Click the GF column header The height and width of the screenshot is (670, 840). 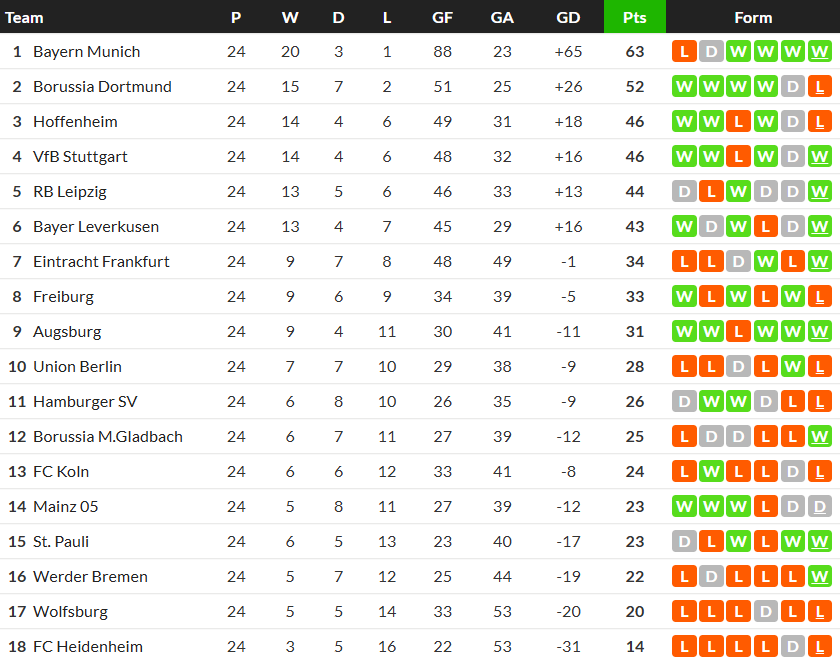[442, 17]
